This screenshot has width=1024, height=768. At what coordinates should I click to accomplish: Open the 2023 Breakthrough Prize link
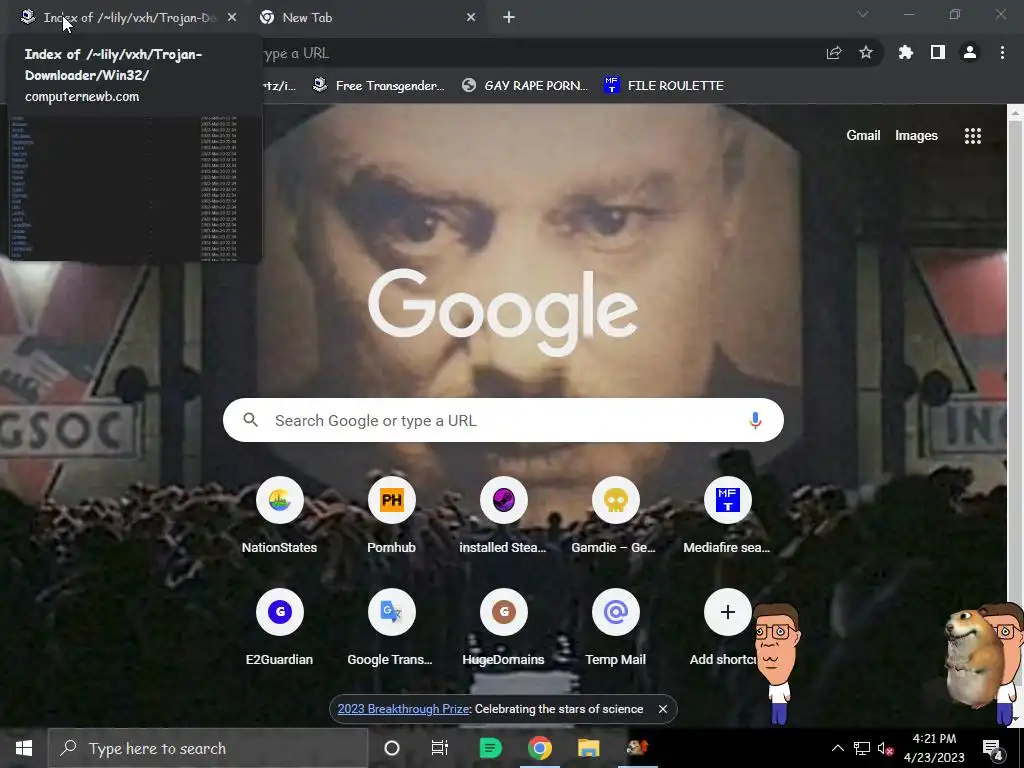(404, 709)
